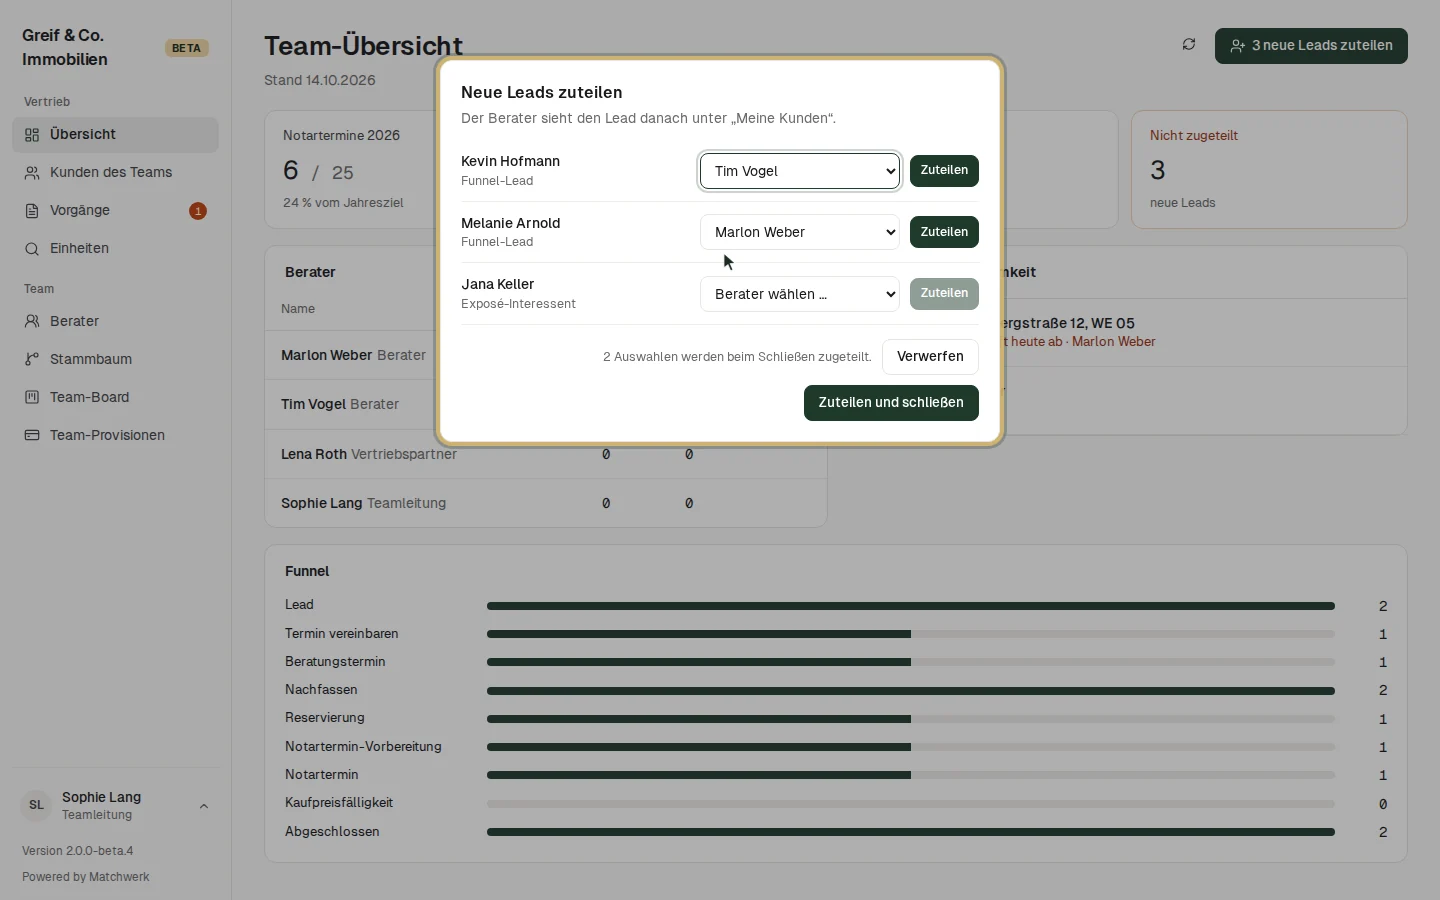Click the Sophie Lang Teamleitung table row
This screenshot has height=900, width=1440.
click(546, 503)
